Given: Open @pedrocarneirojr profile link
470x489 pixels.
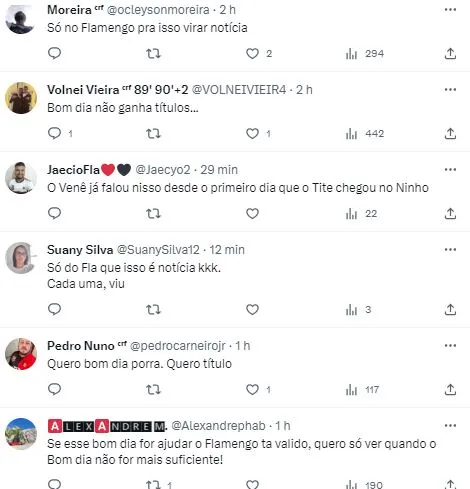Looking at the screenshot, I should 177,346.
